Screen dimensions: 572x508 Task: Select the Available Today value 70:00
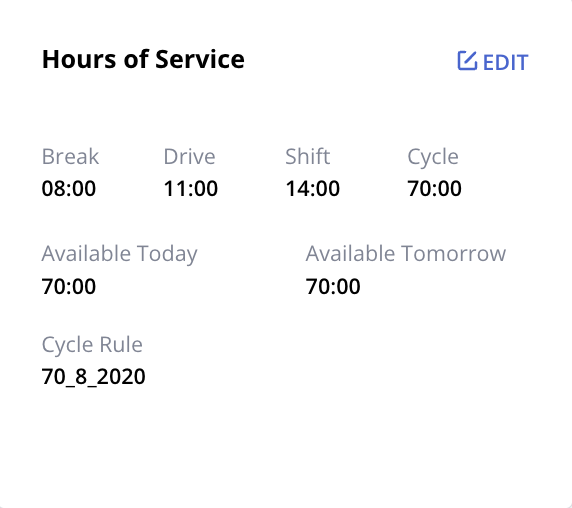(69, 286)
